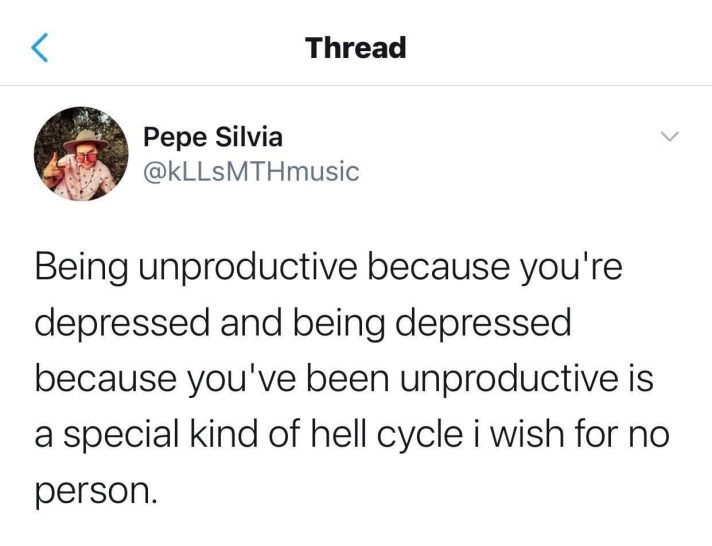
Task: Click the surname "Silvia" in the name
Action: click(x=249, y=137)
